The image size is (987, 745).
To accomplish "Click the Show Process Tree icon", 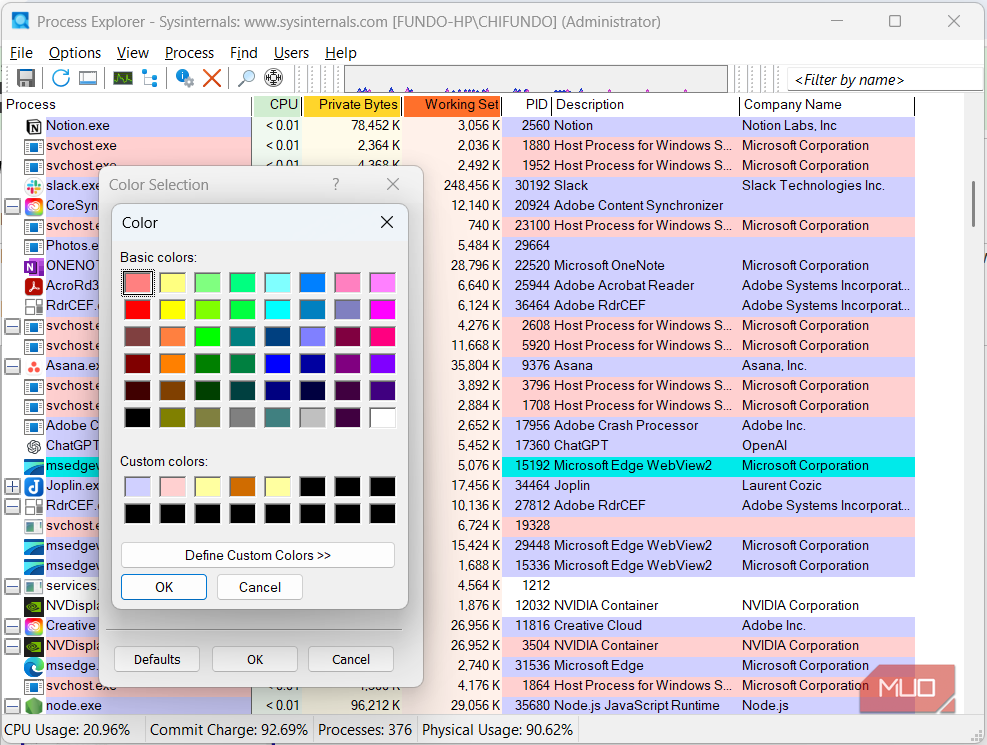I will (150, 78).
